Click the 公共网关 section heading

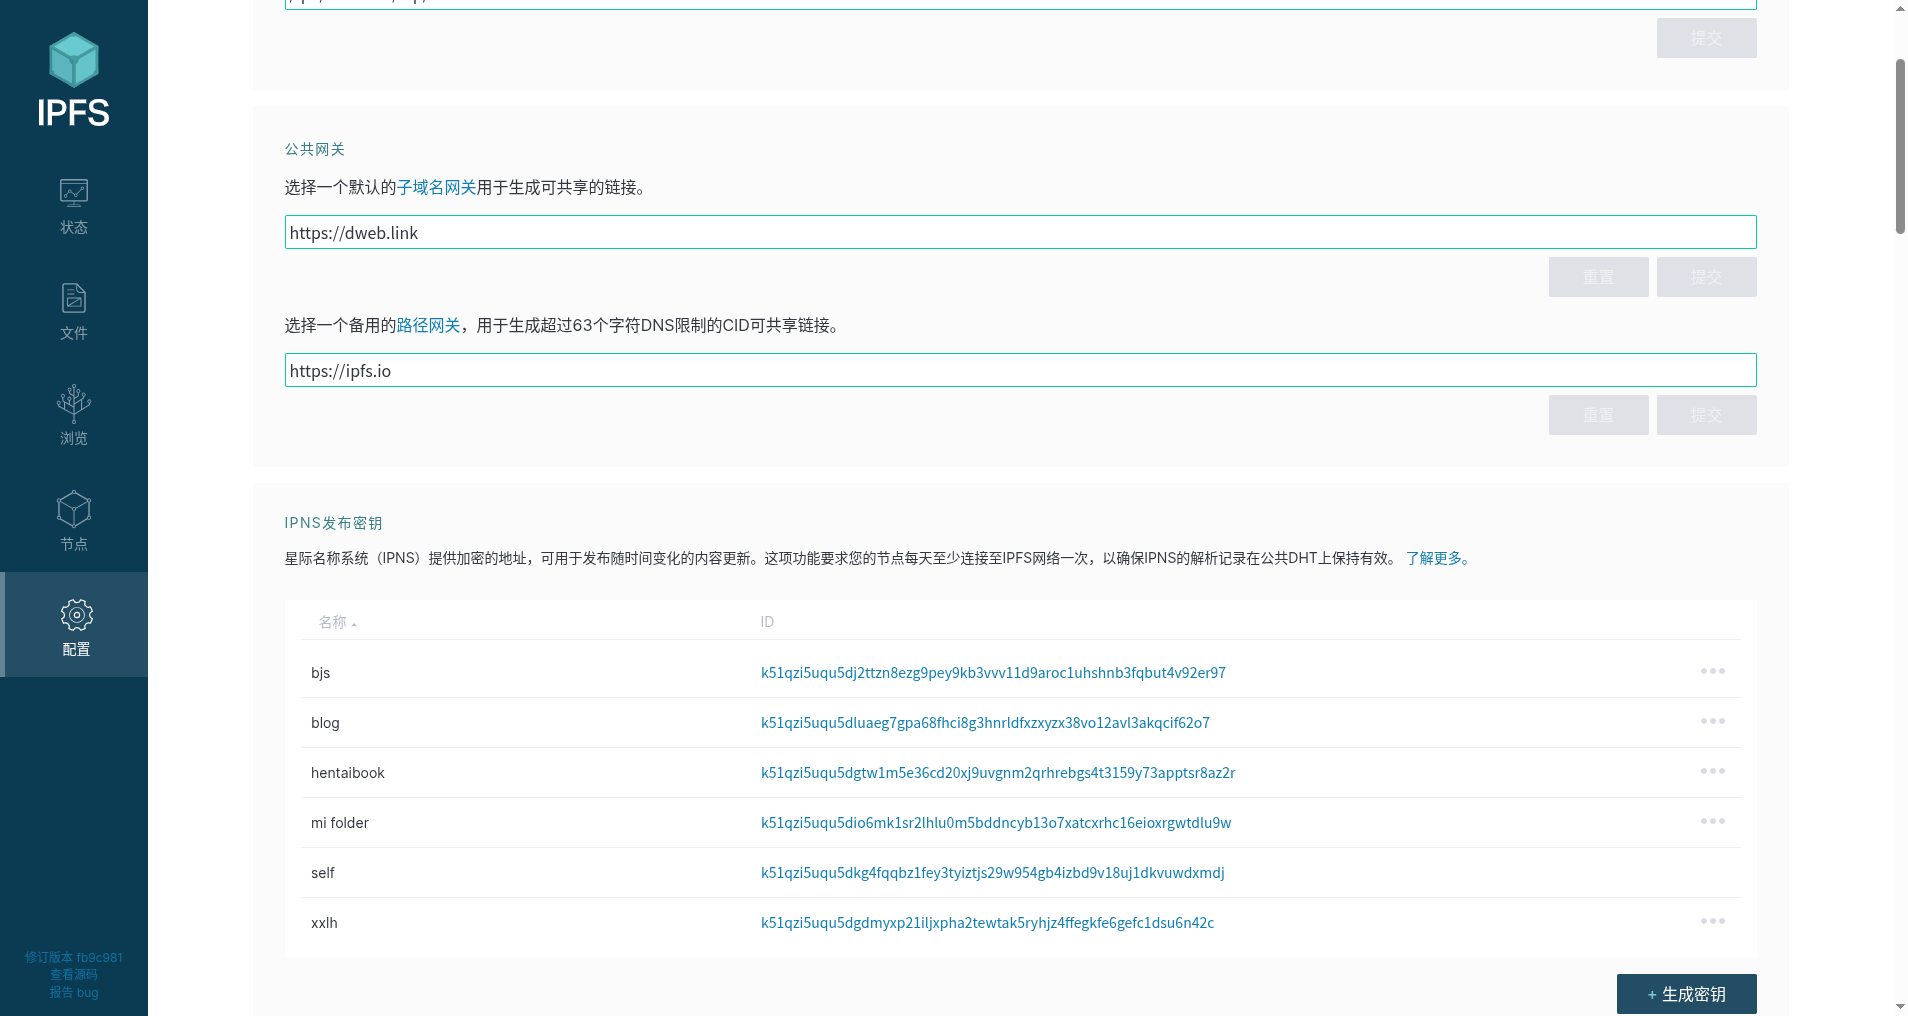click(315, 149)
